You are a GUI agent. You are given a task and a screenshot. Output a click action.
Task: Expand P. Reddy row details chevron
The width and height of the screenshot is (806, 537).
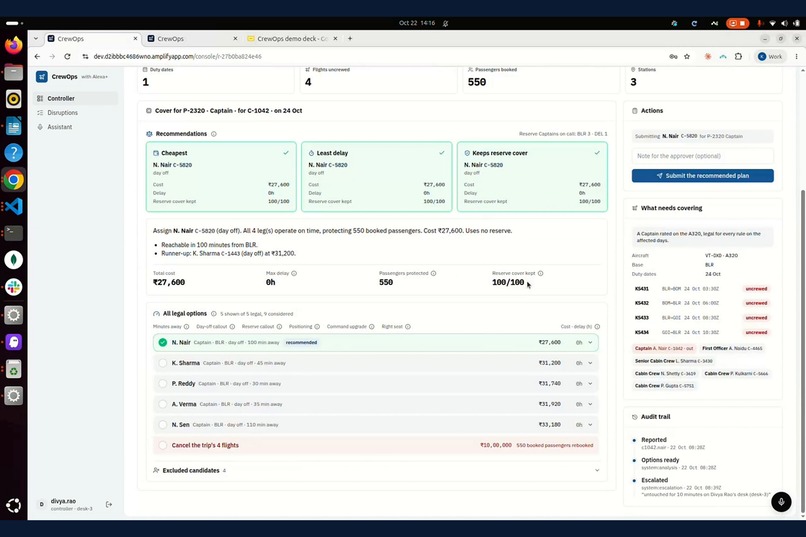click(590, 383)
